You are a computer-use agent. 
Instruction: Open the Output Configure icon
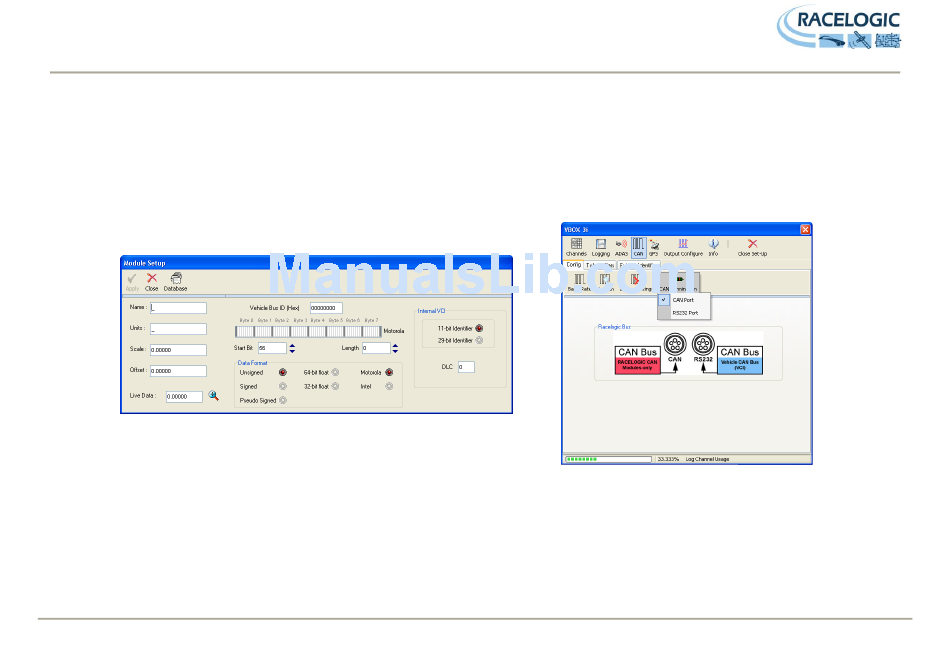point(683,246)
